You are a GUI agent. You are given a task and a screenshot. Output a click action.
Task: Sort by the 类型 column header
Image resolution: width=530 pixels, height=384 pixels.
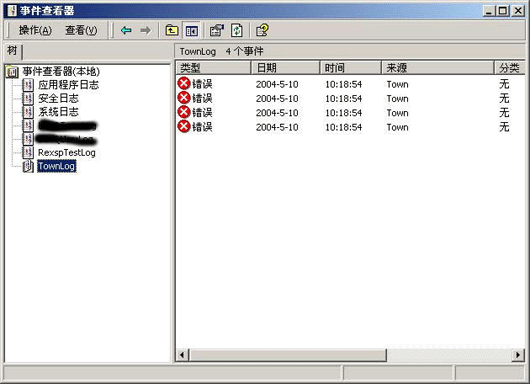tap(213, 68)
